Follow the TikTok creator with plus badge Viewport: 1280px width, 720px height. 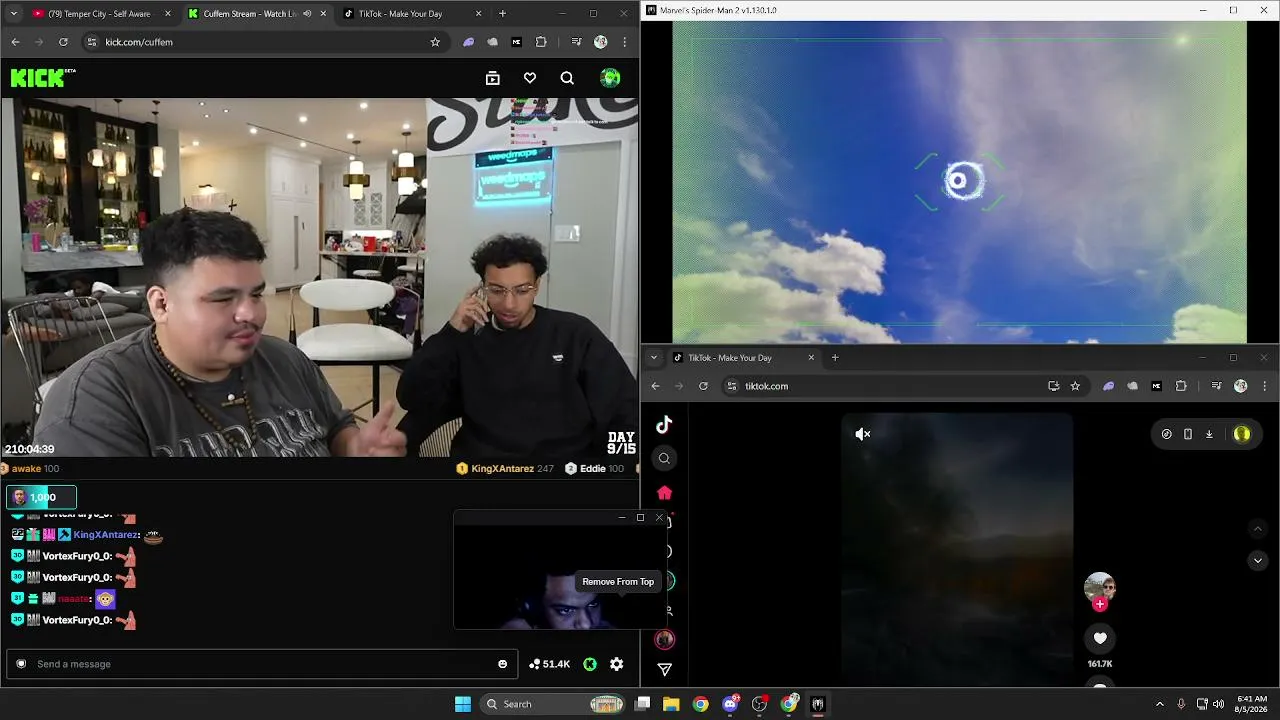click(1100, 604)
